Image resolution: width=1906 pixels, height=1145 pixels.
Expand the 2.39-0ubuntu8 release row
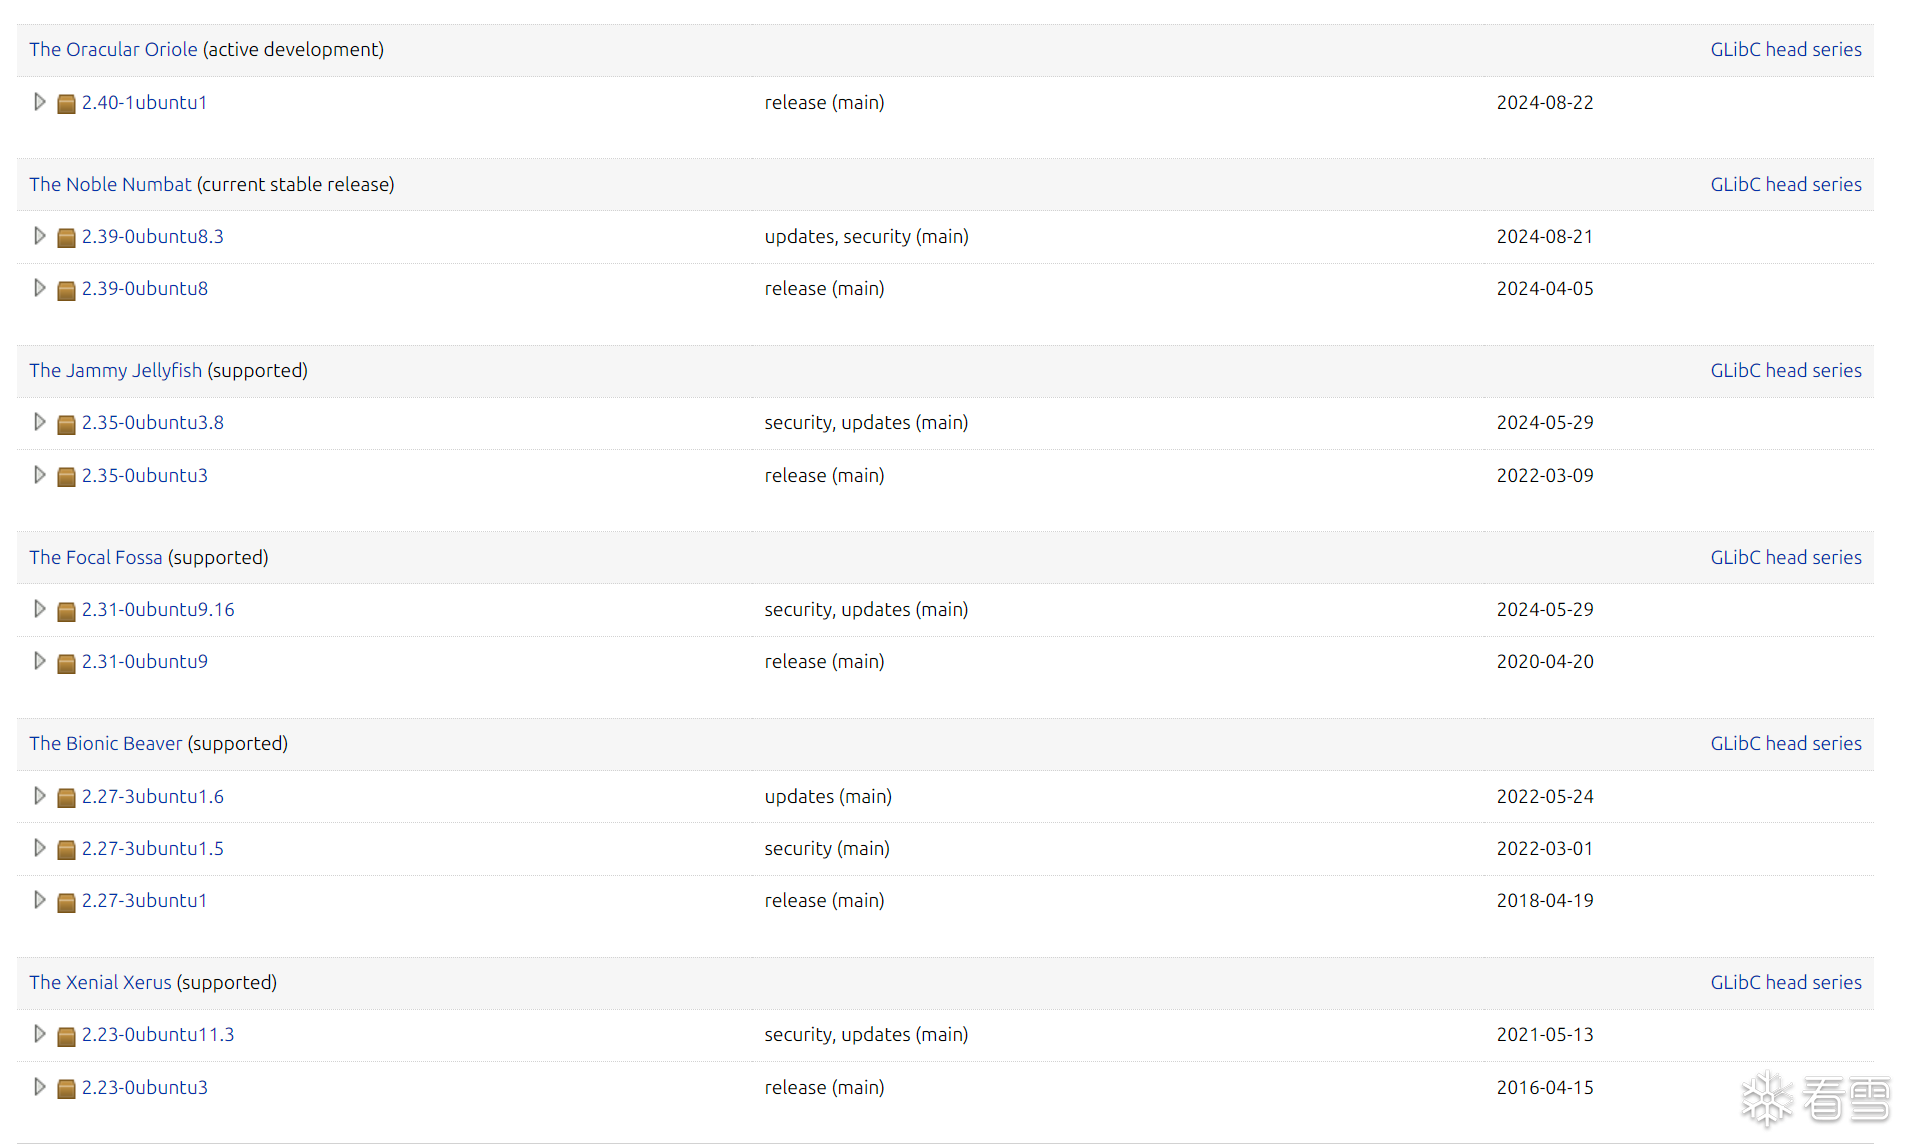(x=40, y=288)
